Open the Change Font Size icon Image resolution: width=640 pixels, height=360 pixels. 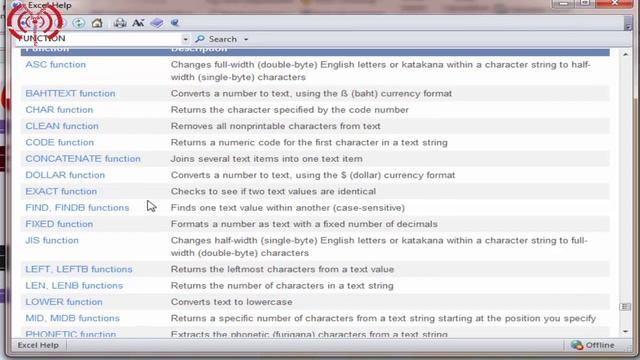point(138,23)
